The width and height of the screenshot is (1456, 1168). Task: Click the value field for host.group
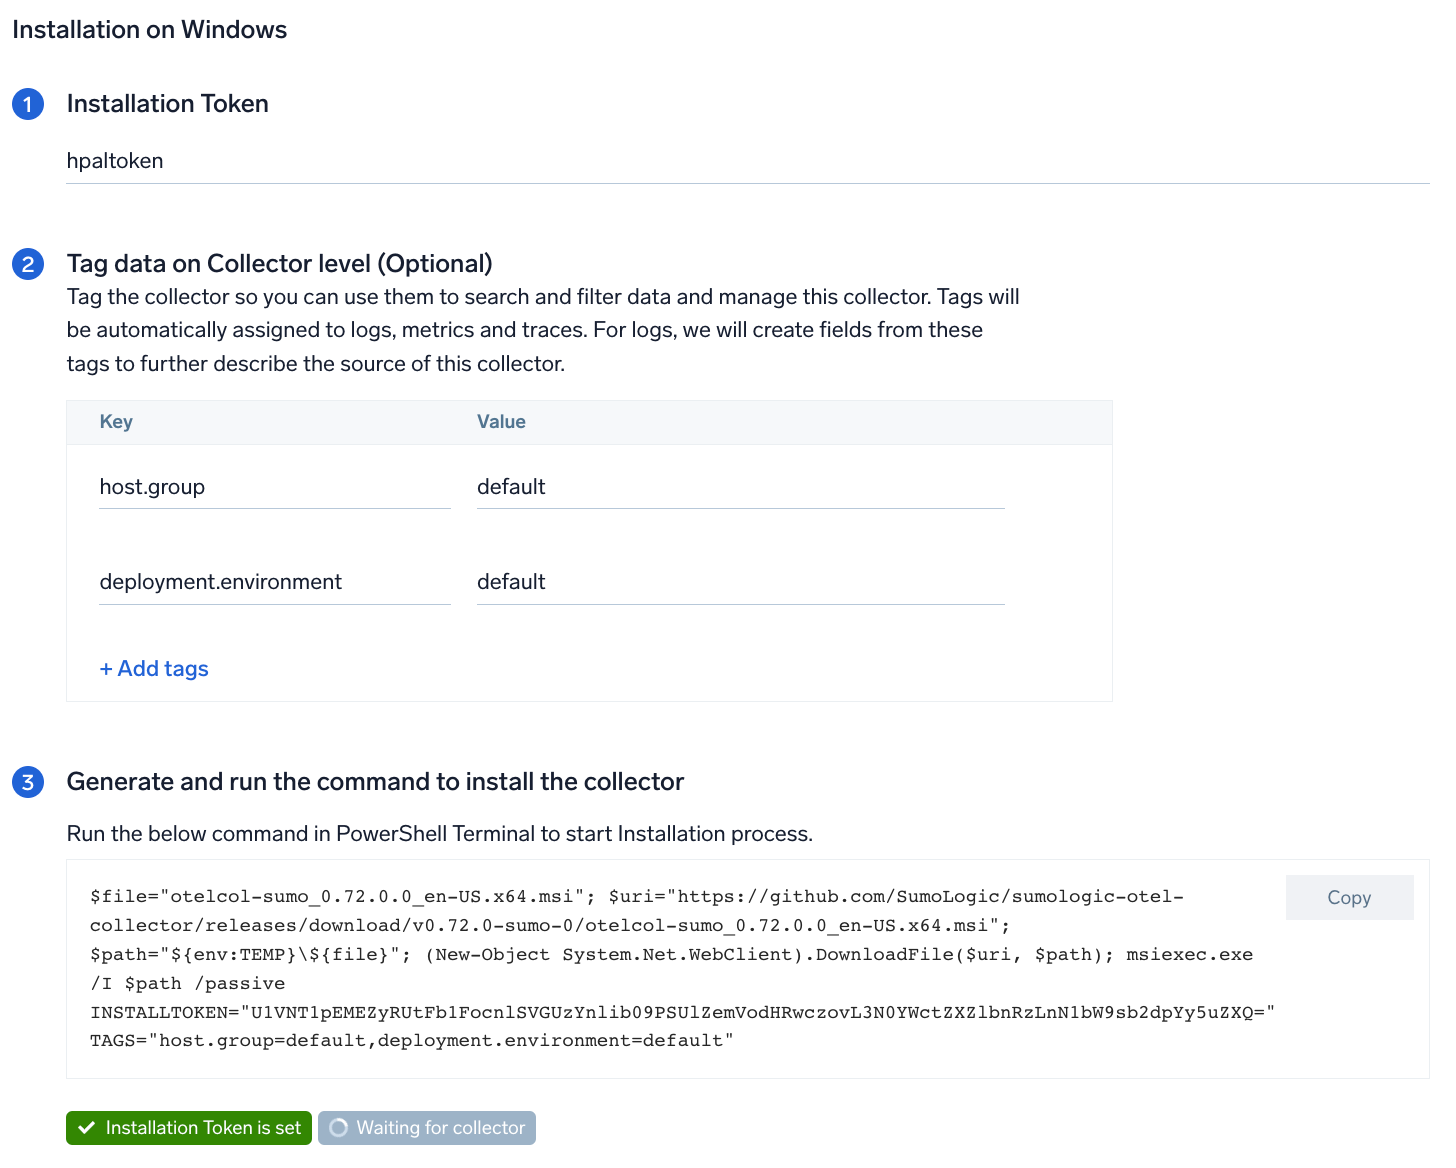741,487
